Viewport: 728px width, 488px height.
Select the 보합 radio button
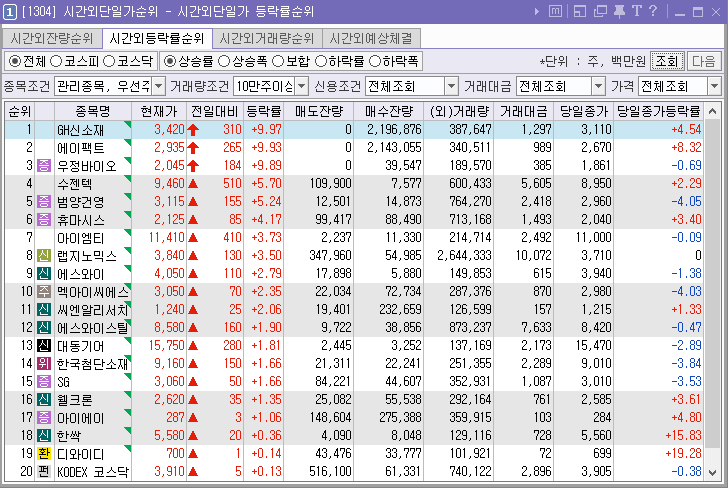[278, 61]
